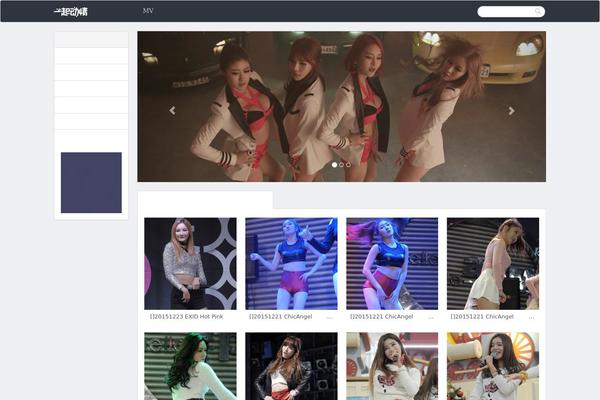This screenshot has height=400, width=600.
Task: Select the middle carousel indicator dot
Action: click(341, 165)
